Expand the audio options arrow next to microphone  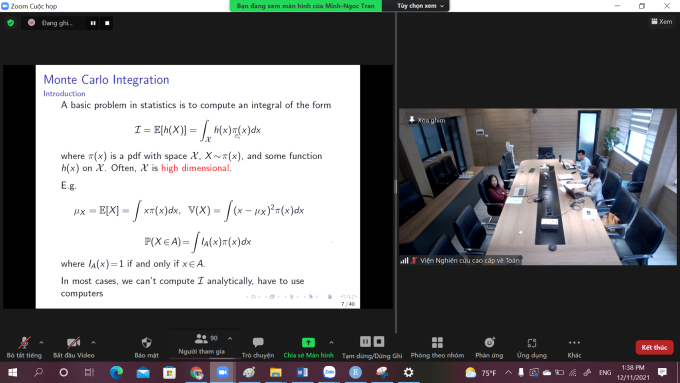point(41,342)
